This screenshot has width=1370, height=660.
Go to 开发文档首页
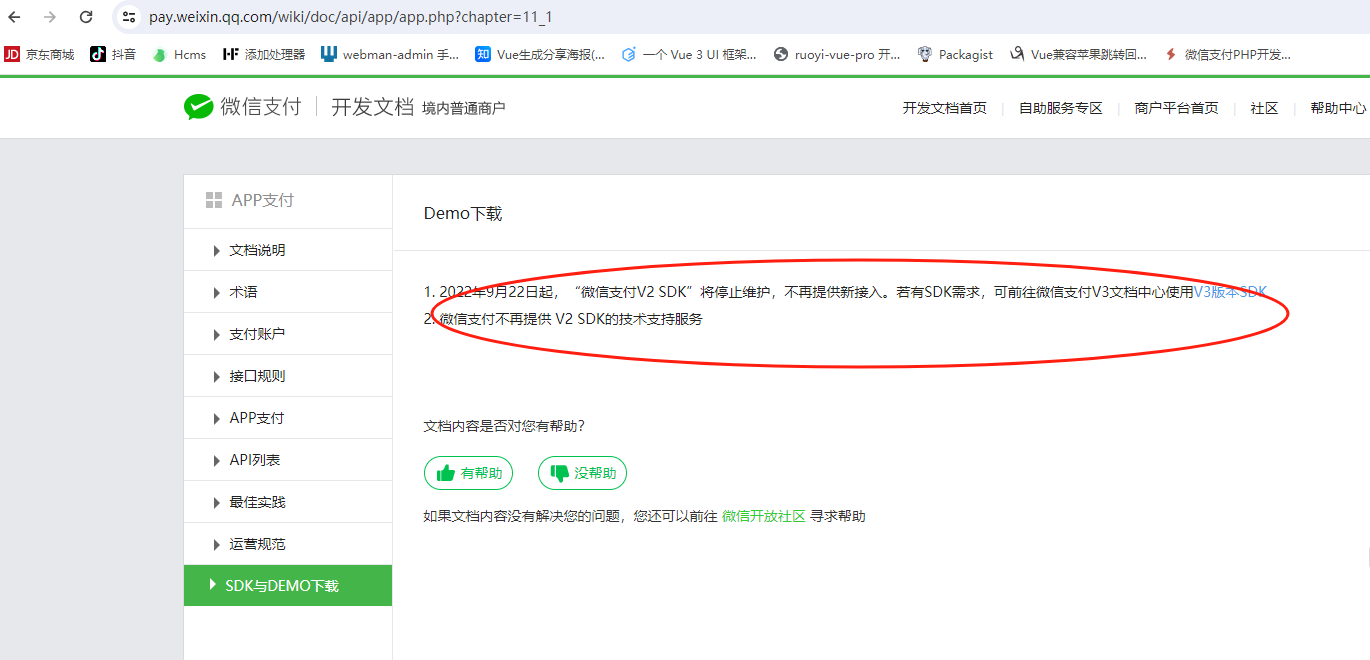click(944, 108)
